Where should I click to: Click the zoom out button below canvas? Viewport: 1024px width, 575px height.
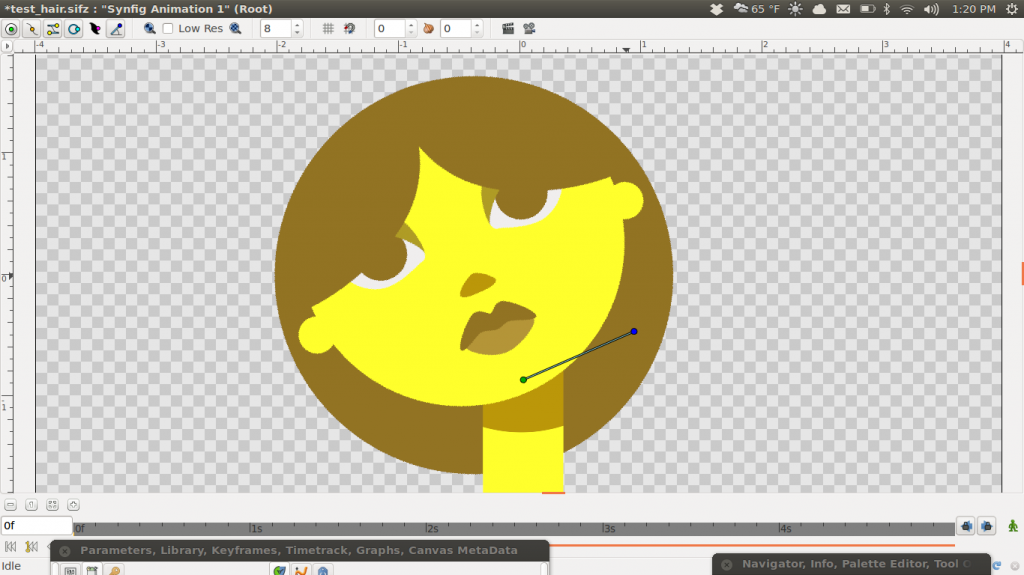pos(10,505)
